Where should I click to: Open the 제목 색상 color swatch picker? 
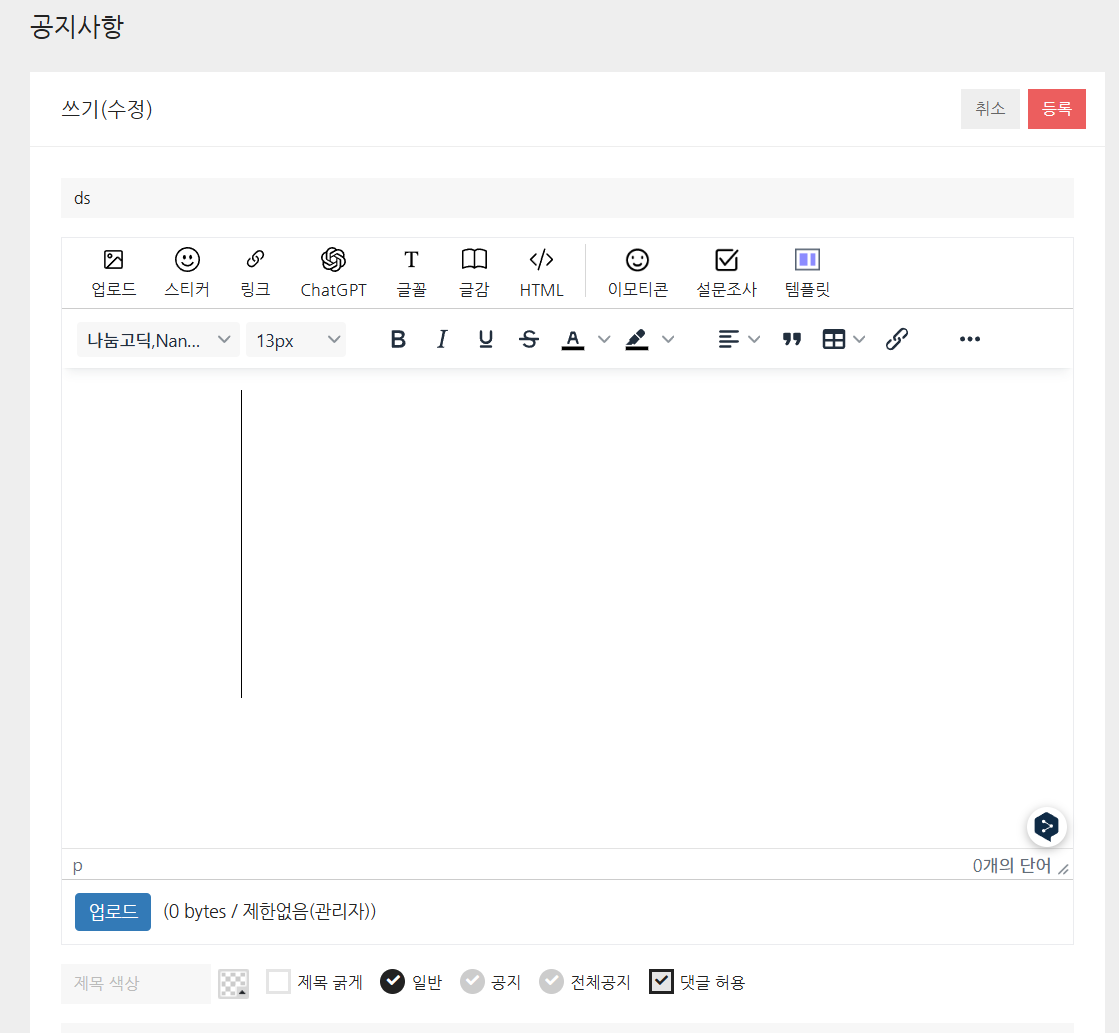(233, 983)
